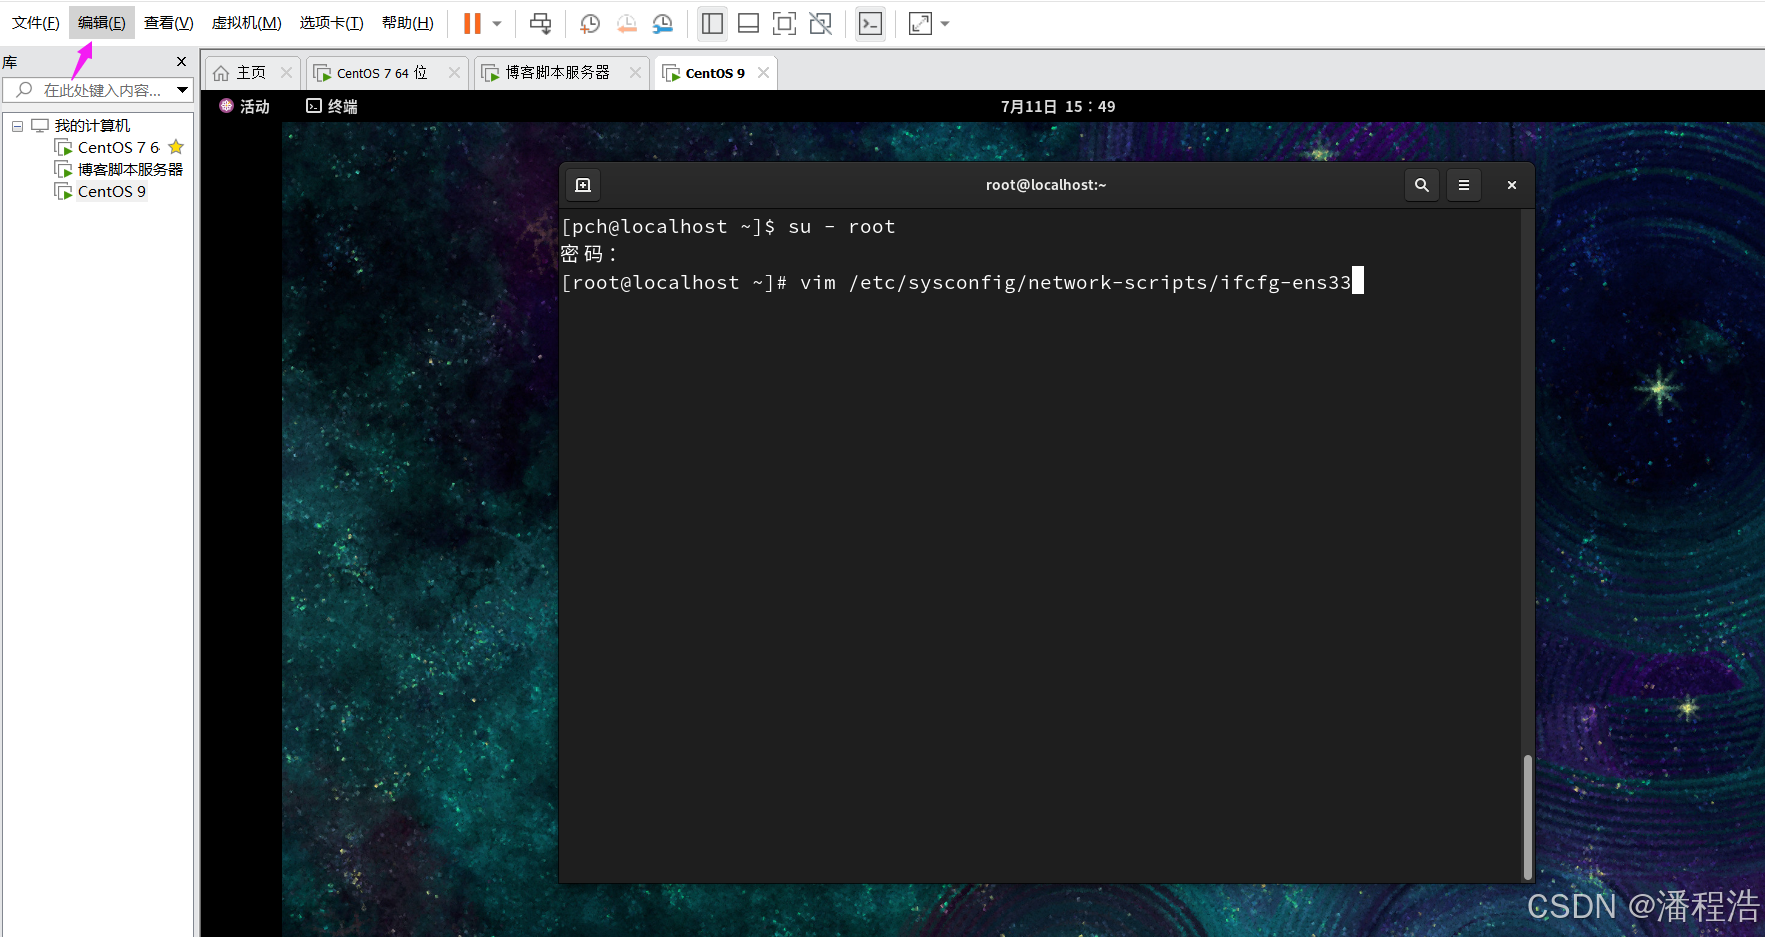Open the 虚拟机(M) menu
The width and height of the screenshot is (1765, 937).
point(246,22)
